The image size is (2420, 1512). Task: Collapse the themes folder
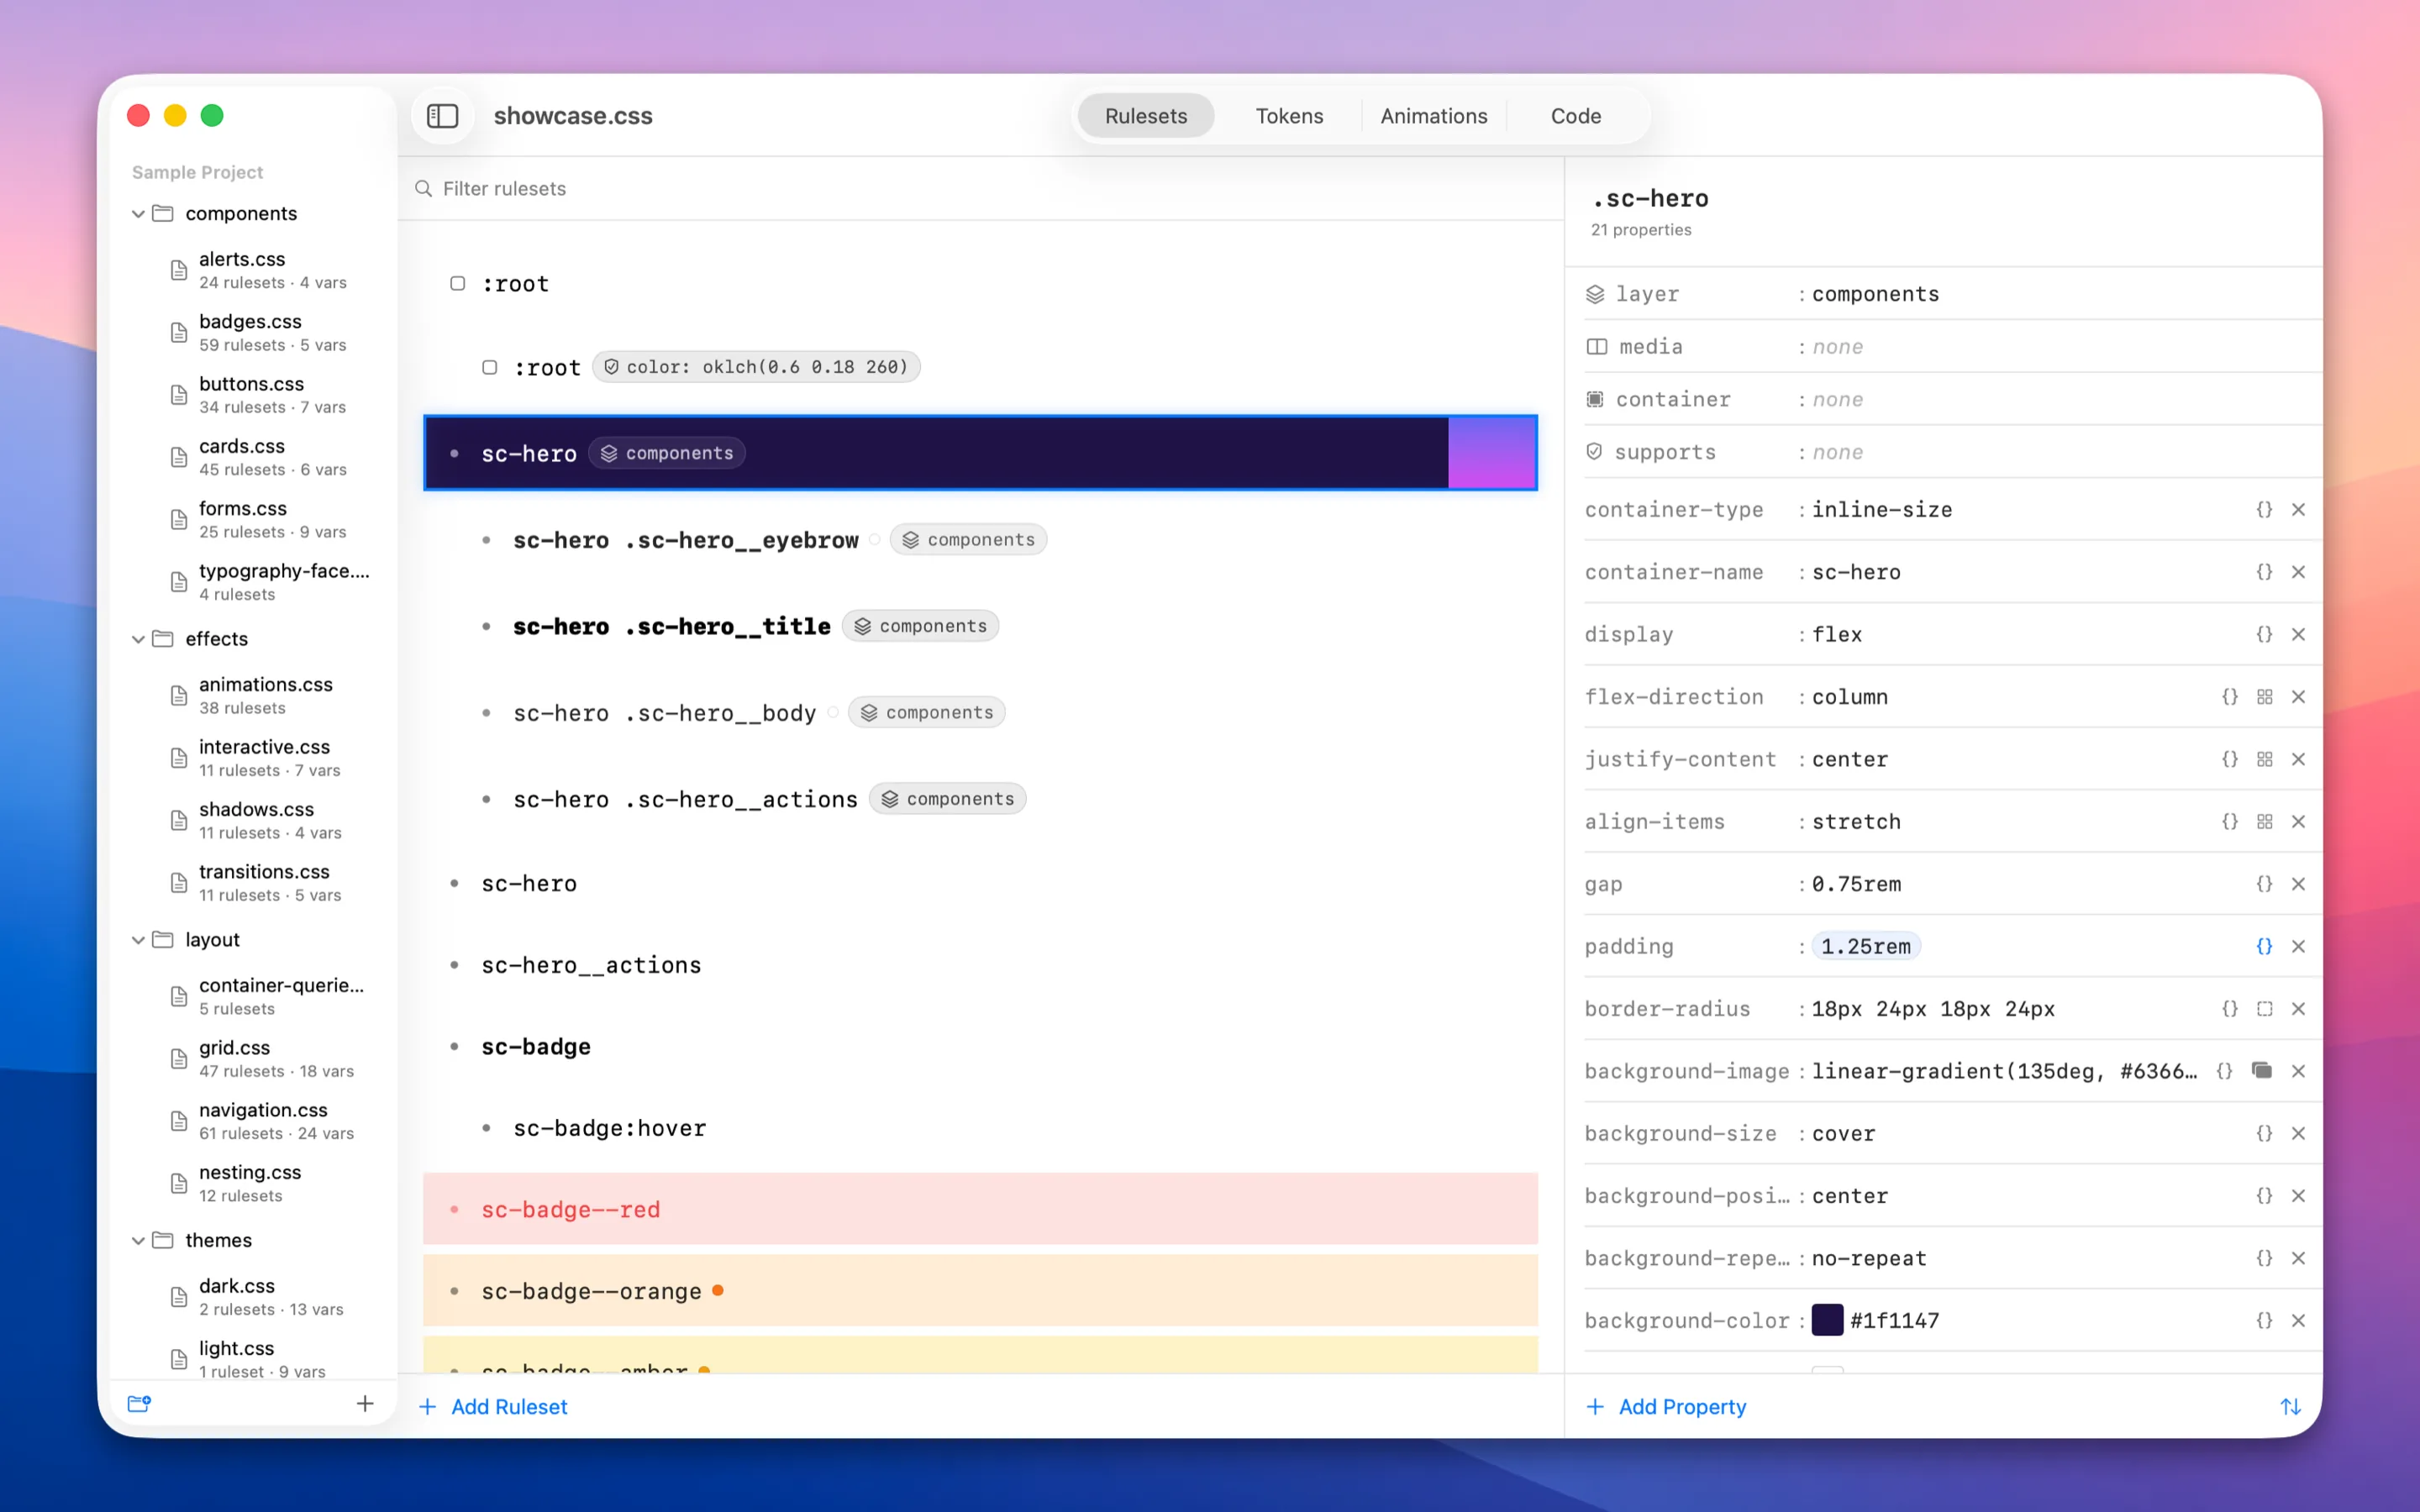[138, 1241]
